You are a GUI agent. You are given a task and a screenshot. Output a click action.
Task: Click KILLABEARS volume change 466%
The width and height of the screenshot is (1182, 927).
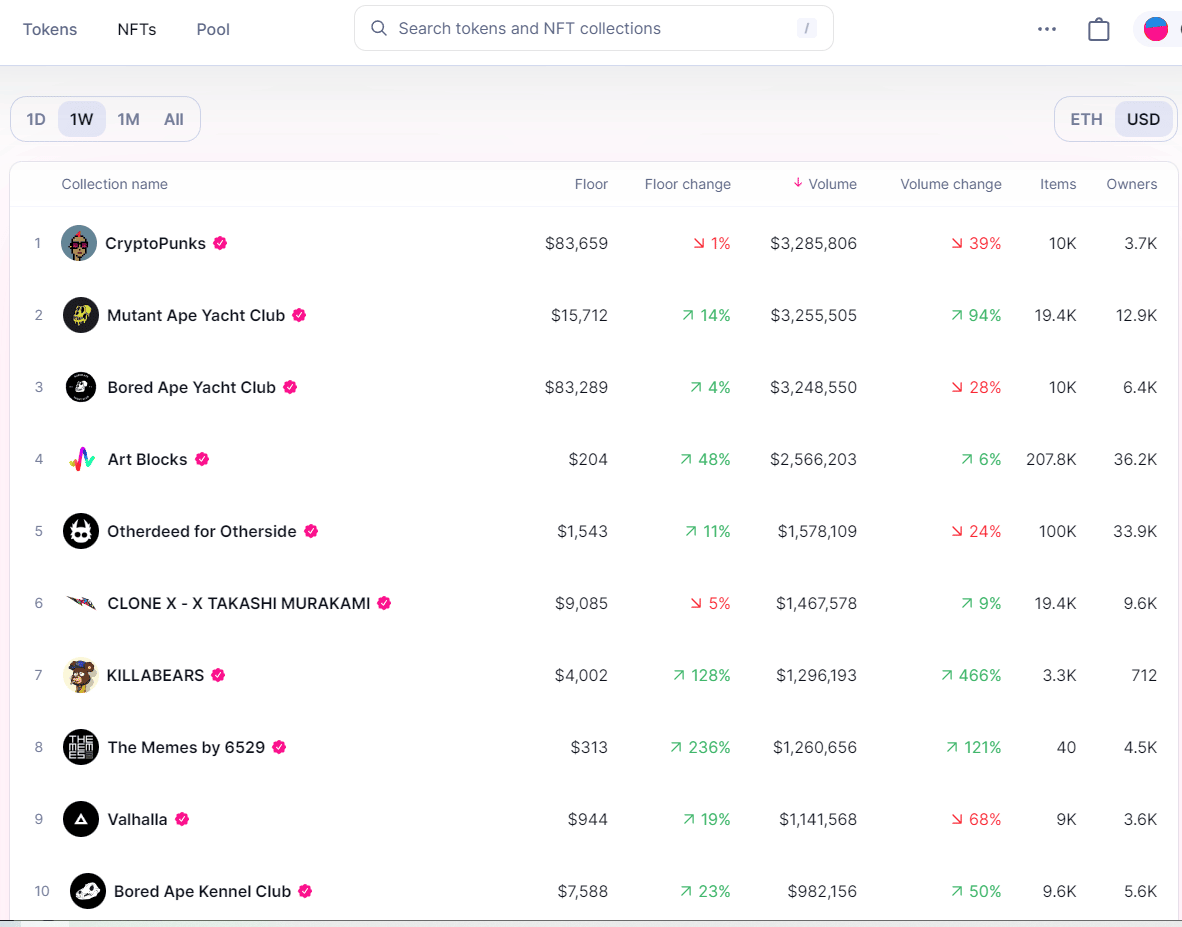click(971, 675)
